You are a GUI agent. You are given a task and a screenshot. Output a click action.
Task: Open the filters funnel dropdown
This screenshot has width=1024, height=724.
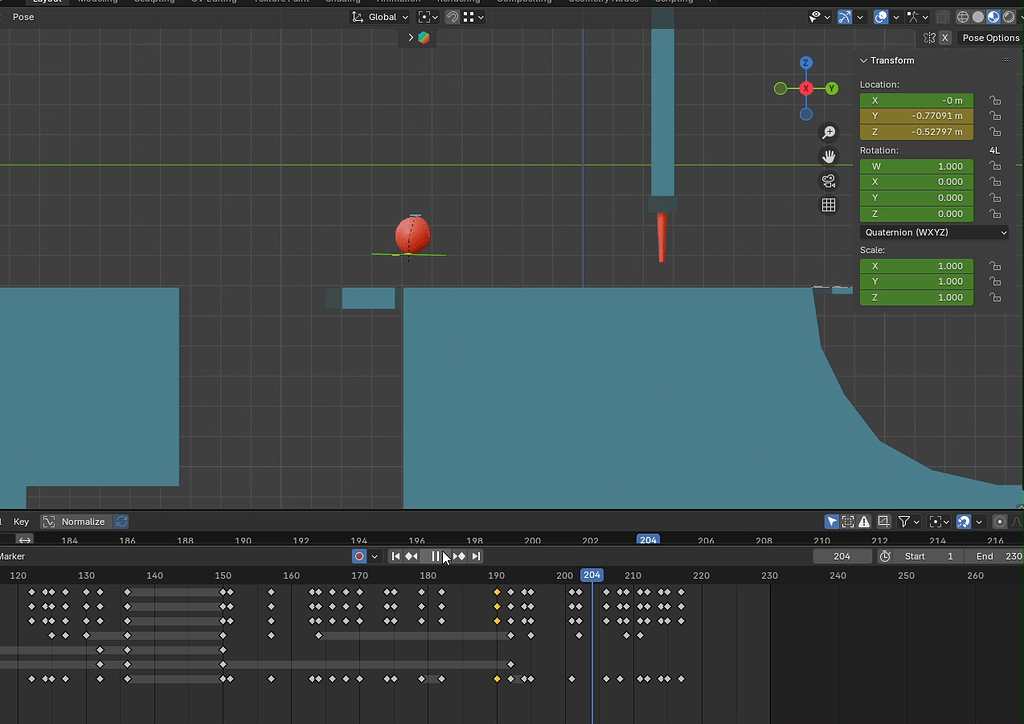[908, 522]
